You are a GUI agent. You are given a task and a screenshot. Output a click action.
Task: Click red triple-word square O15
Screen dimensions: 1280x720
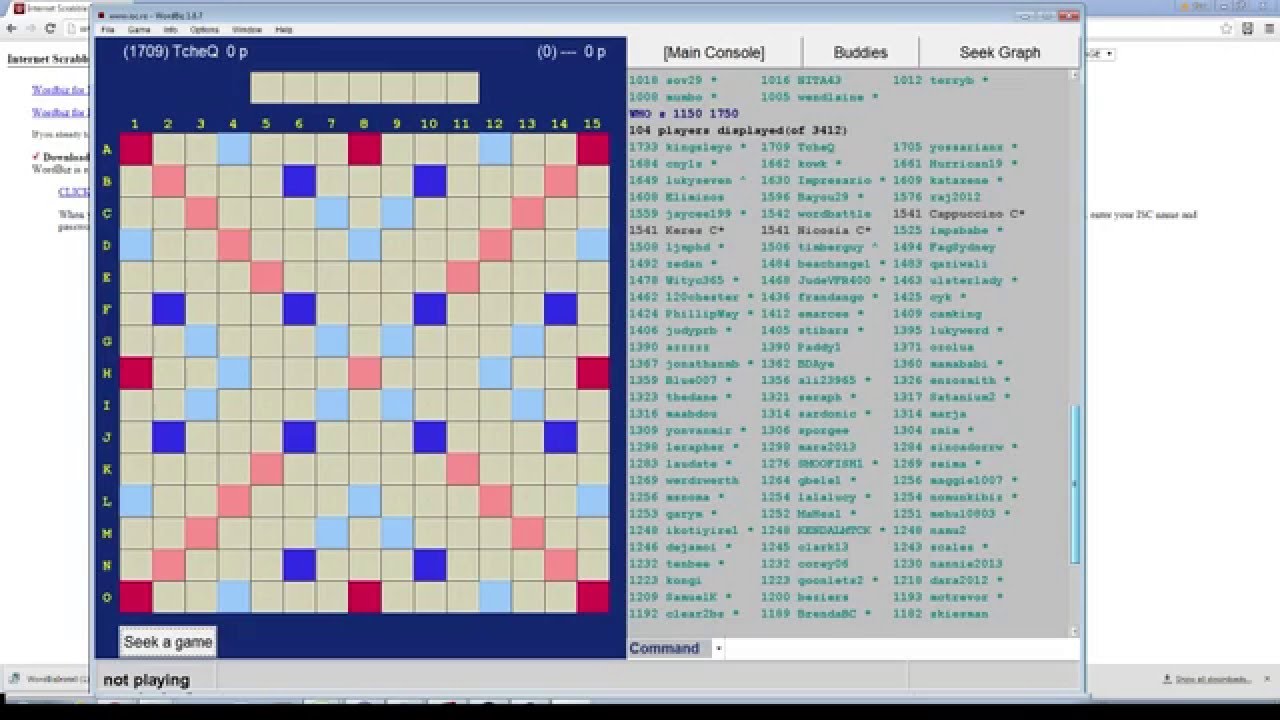point(593,597)
